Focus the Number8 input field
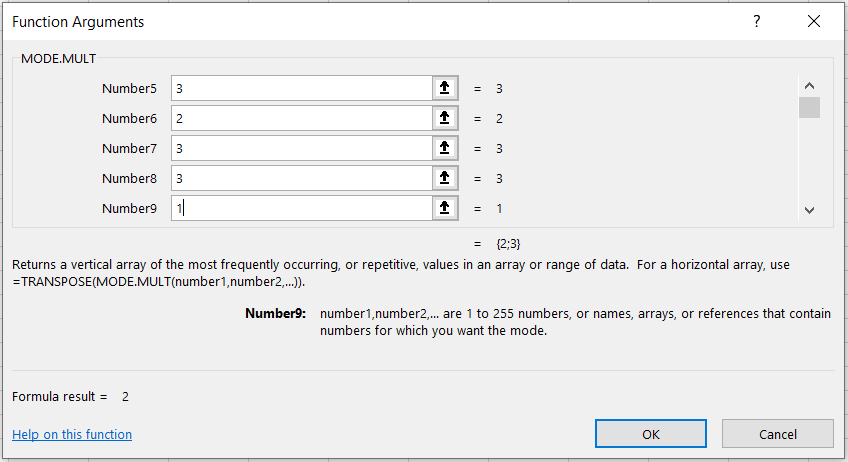The image size is (848, 462). tap(300, 178)
